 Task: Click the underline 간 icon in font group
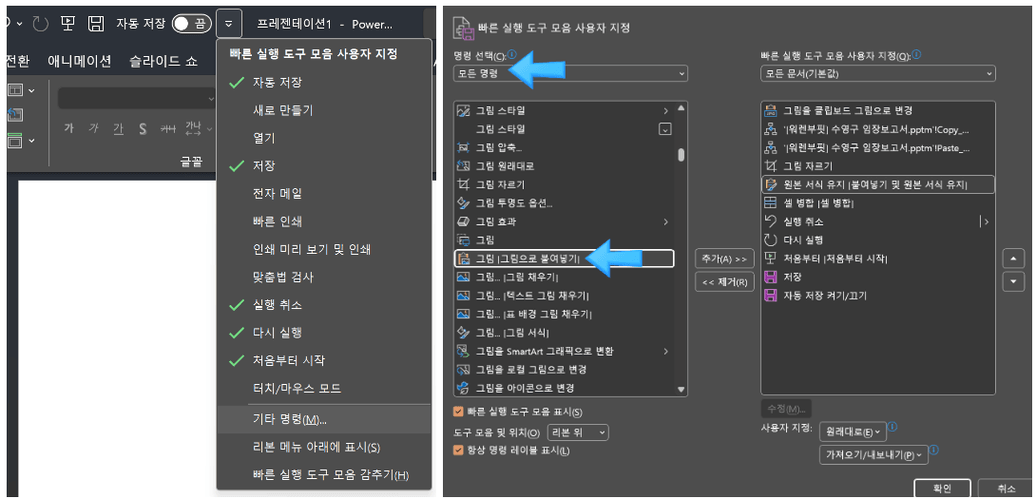coord(118,129)
